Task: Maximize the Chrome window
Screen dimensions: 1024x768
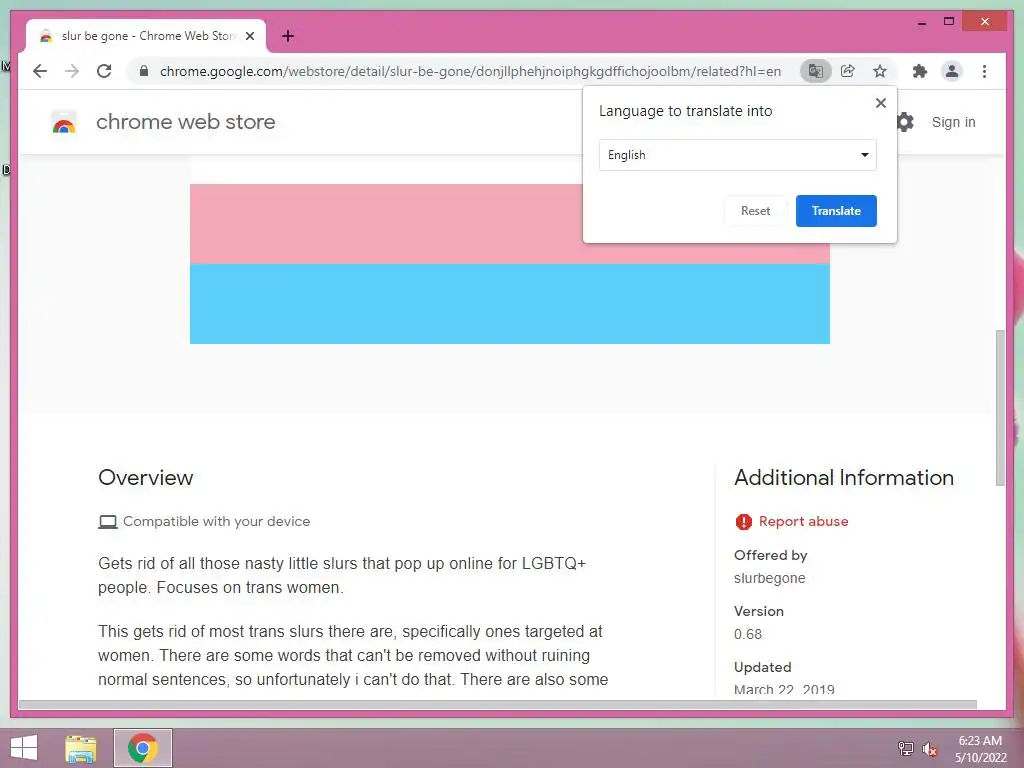Action: [949, 22]
